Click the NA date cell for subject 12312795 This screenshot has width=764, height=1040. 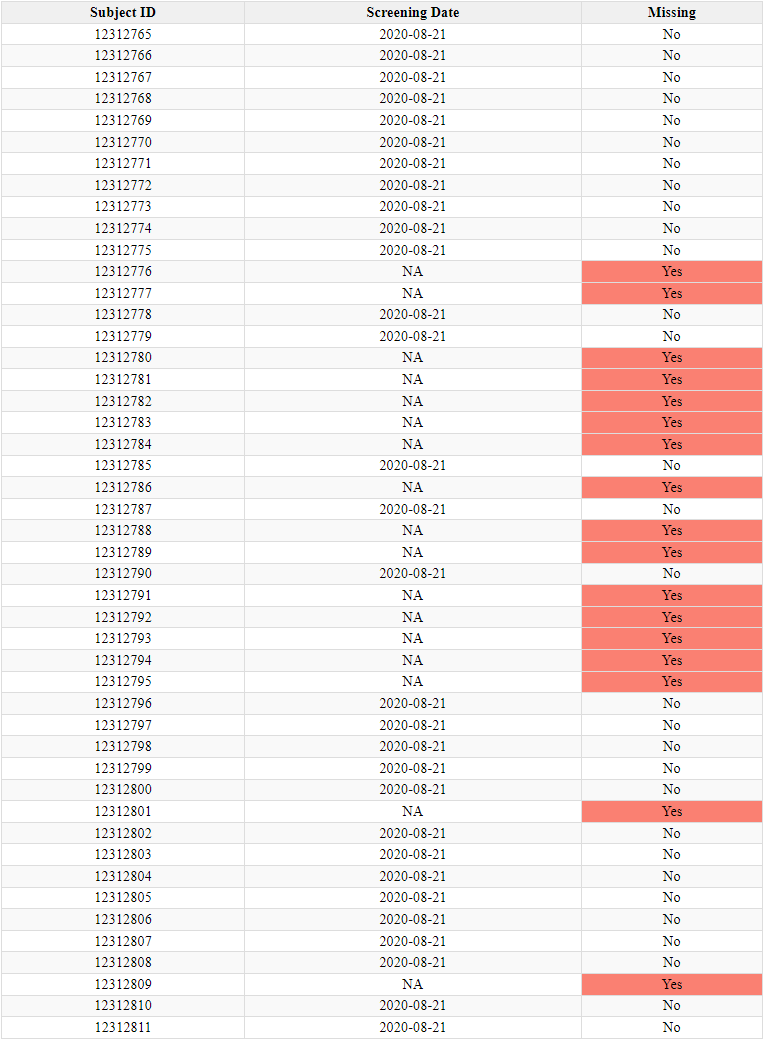tap(412, 682)
